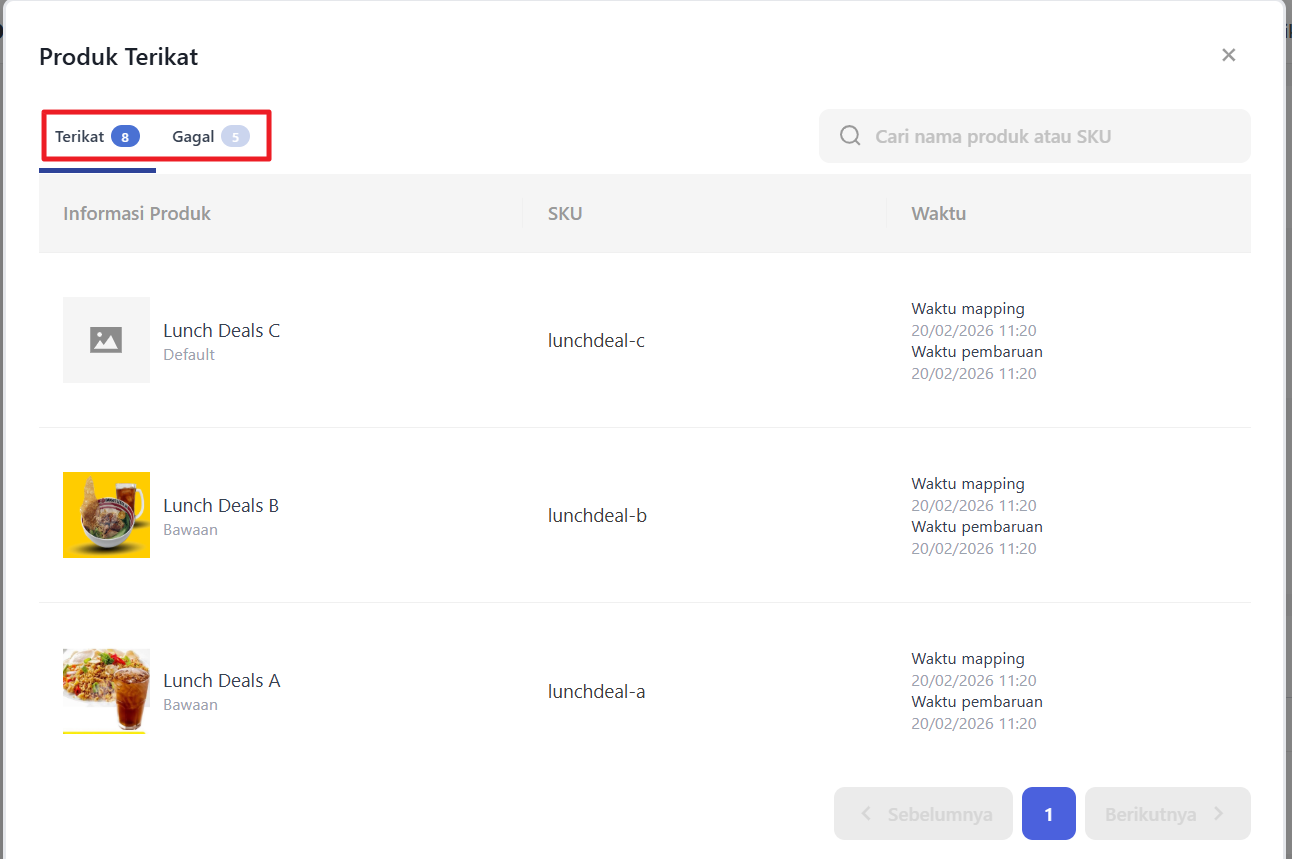The image size is (1292, 859).
Task: Select page 1 in pagination
Action: point(1048,814)
